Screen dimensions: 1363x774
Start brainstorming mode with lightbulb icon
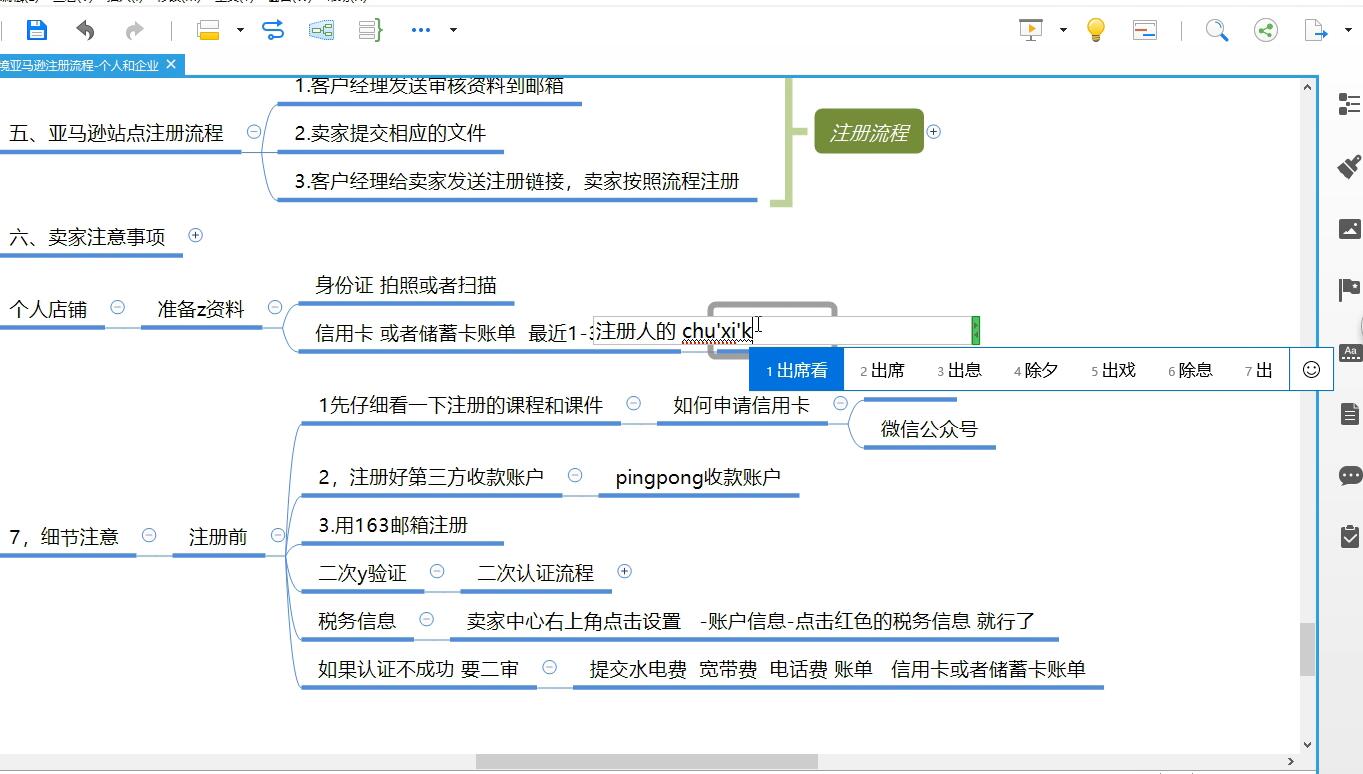point(1096,30)
